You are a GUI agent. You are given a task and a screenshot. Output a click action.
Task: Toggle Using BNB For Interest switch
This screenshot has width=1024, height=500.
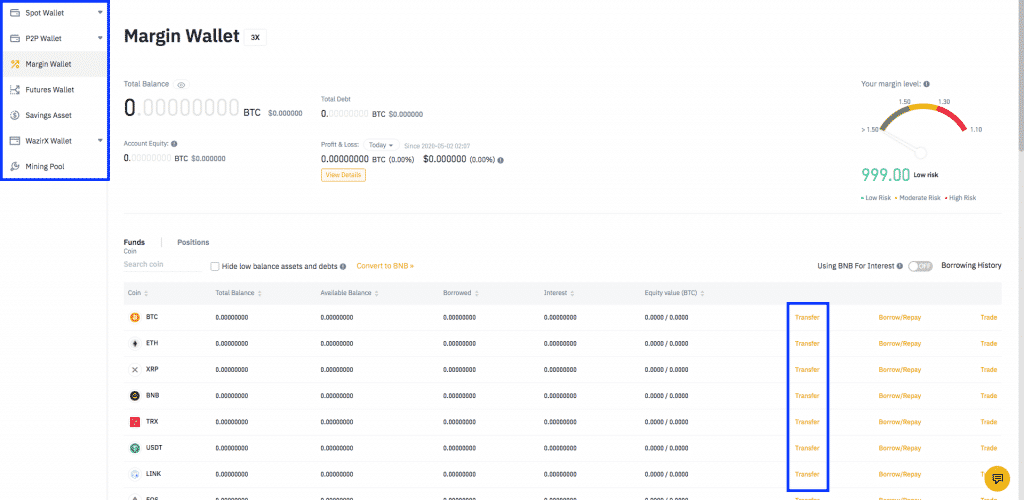click(920, 266)
